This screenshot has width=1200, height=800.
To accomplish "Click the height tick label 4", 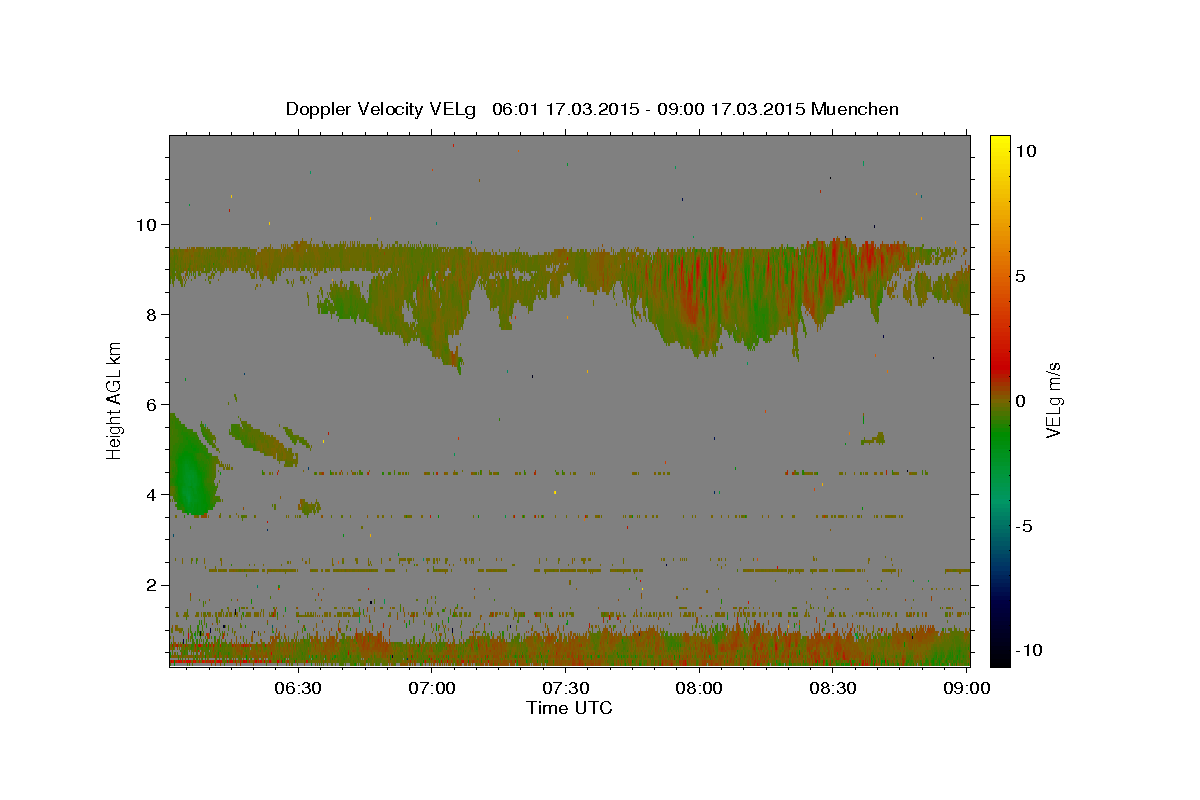I will click(x=152, y=494).
